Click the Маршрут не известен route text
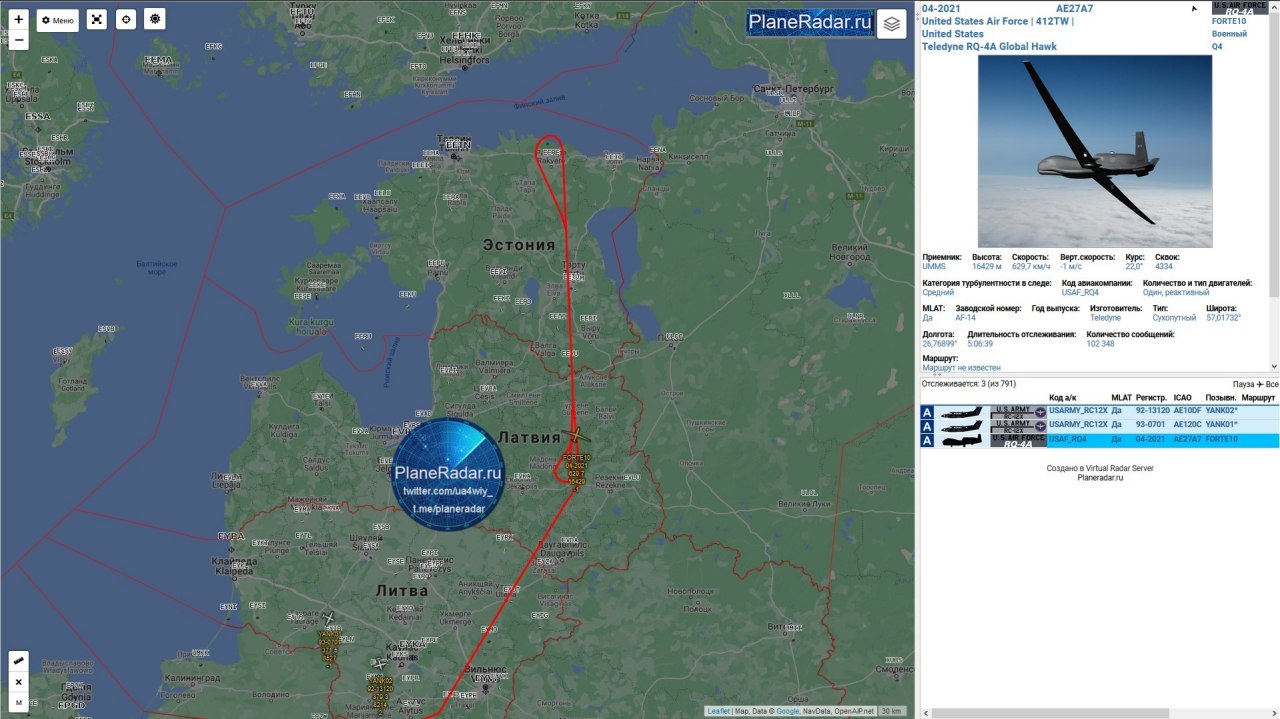This screenshot has height=719, width=1280. pos(961,368)
